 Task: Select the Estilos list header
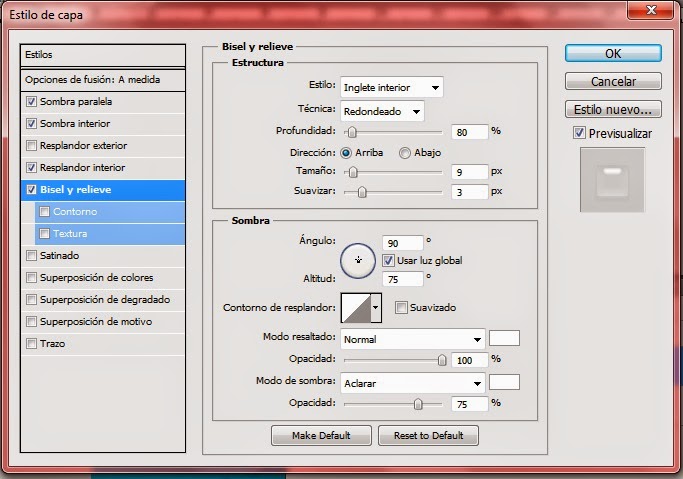coord(103,55)
